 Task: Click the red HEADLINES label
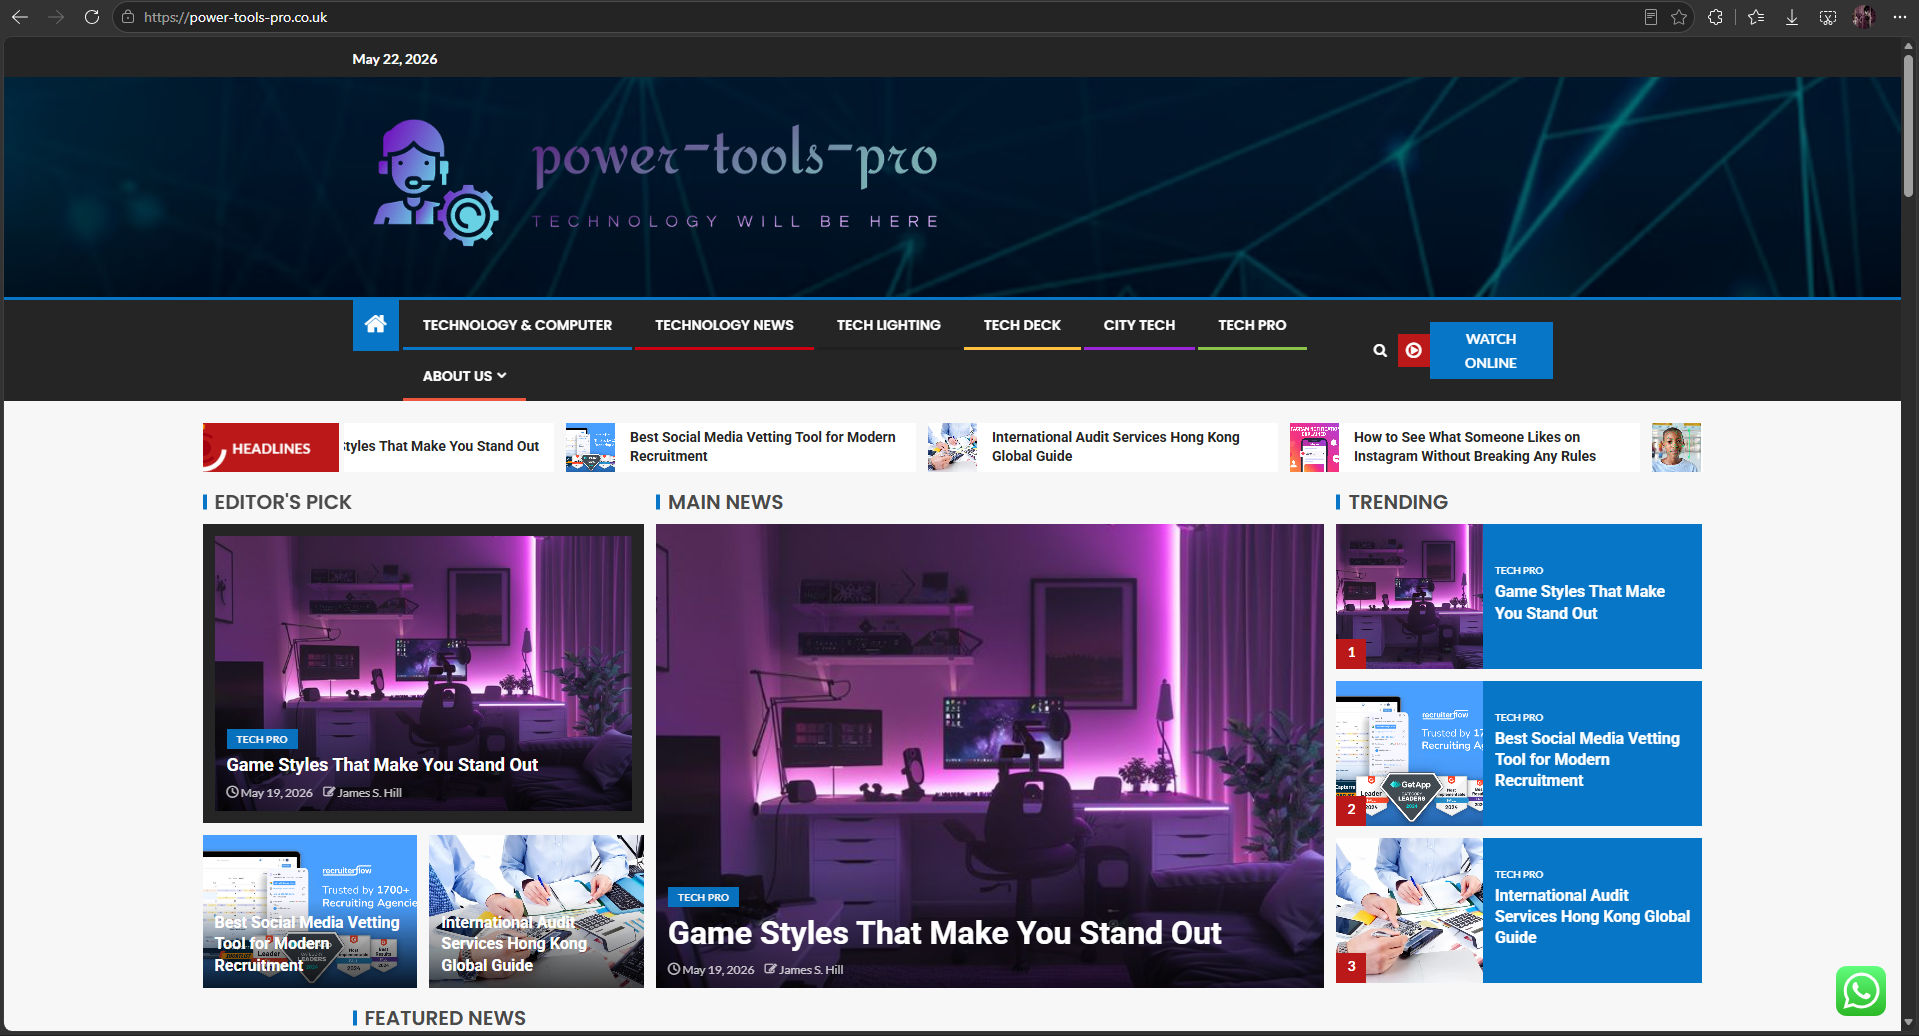pos(271,448)
